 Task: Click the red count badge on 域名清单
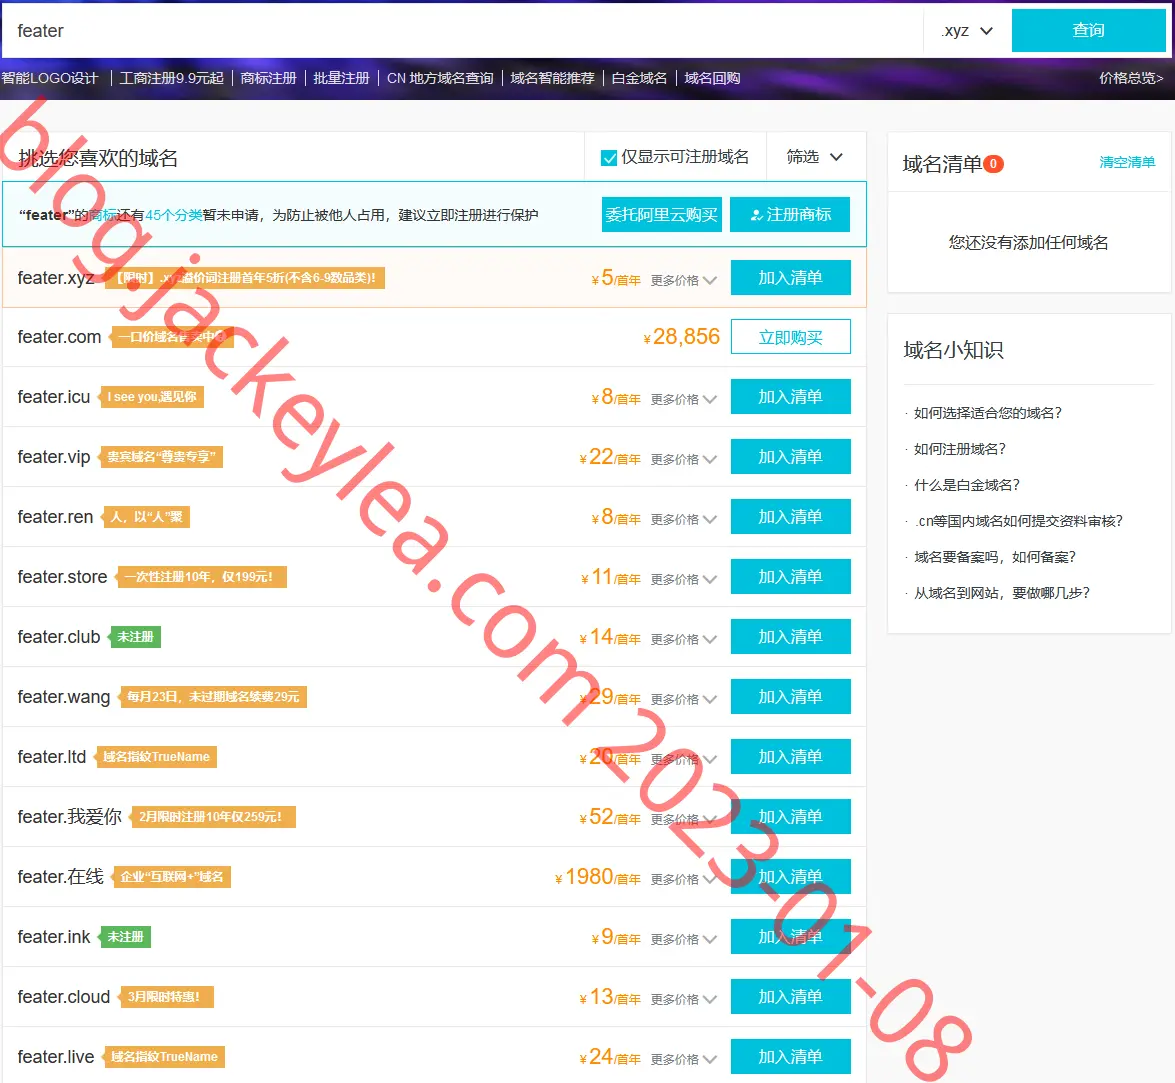(x=993, y=164)
